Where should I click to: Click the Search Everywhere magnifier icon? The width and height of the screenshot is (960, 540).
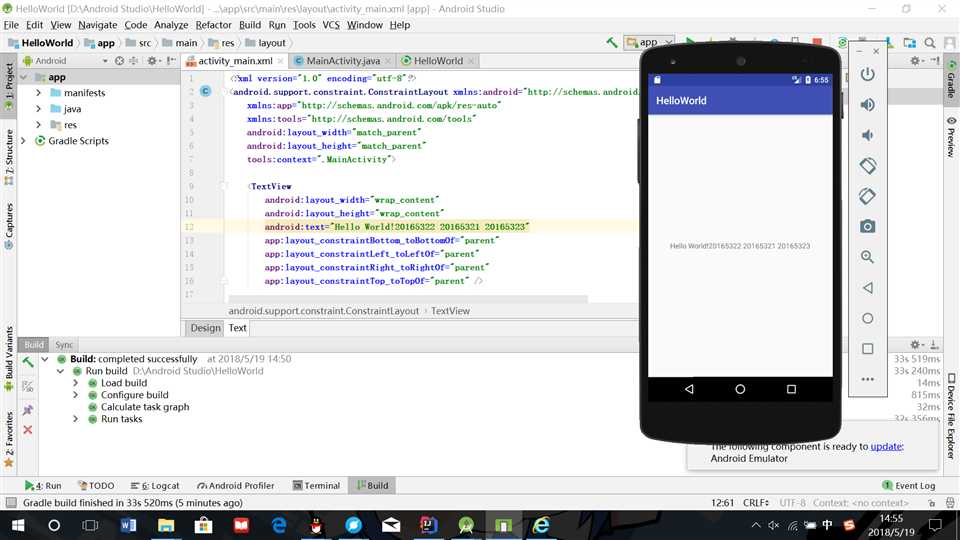tap(930, 42)
